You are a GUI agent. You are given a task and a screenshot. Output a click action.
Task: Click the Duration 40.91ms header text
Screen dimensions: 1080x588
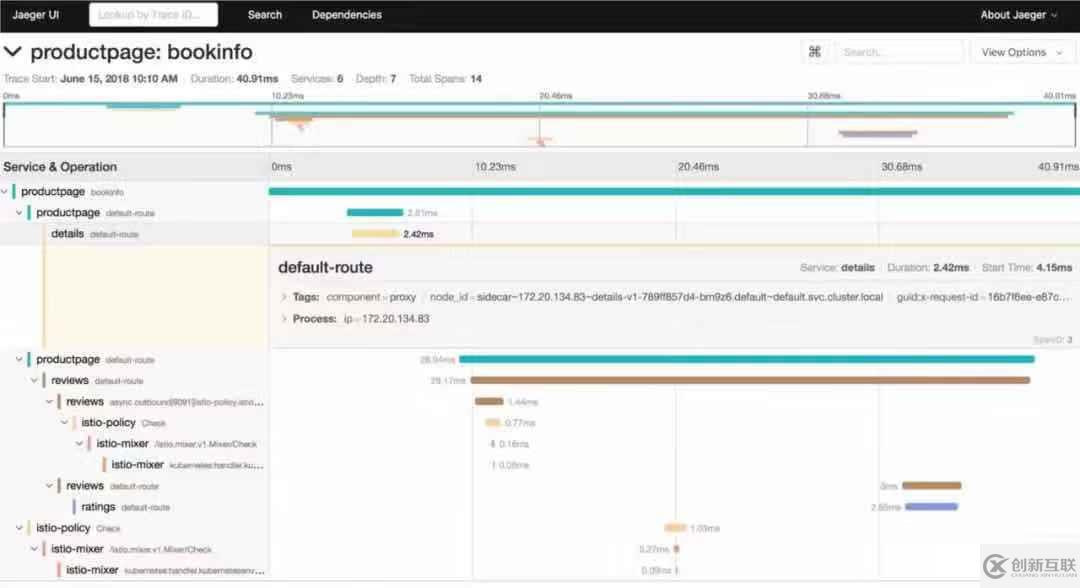234,78
